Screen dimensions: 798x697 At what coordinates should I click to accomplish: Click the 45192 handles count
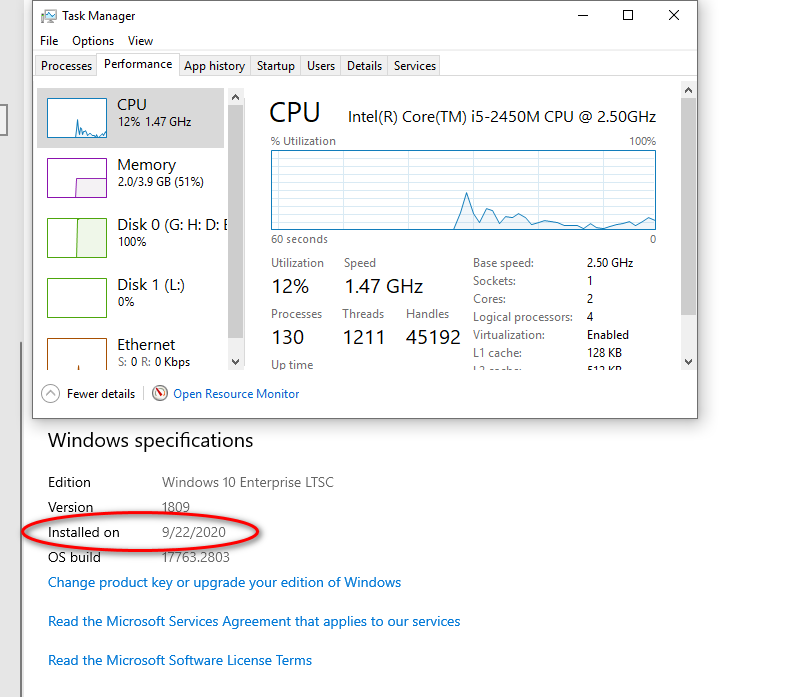433,337
